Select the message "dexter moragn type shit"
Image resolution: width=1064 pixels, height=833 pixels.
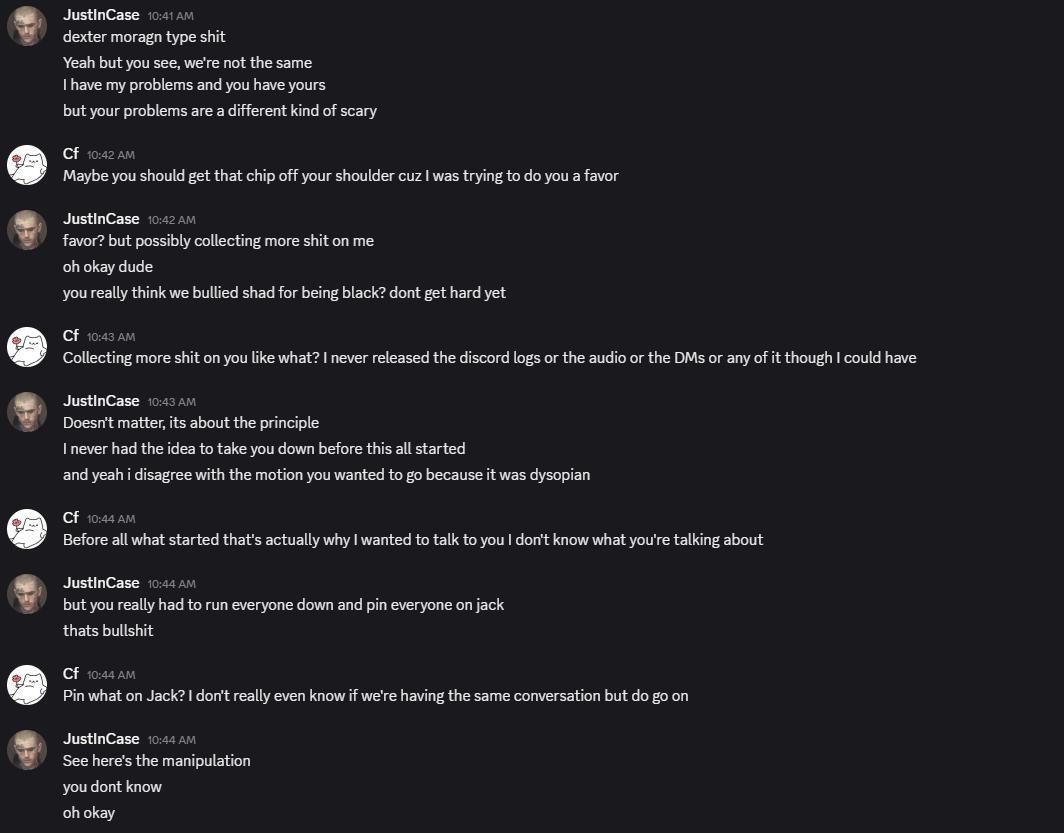pyautogui.click(x=144, y=37)
